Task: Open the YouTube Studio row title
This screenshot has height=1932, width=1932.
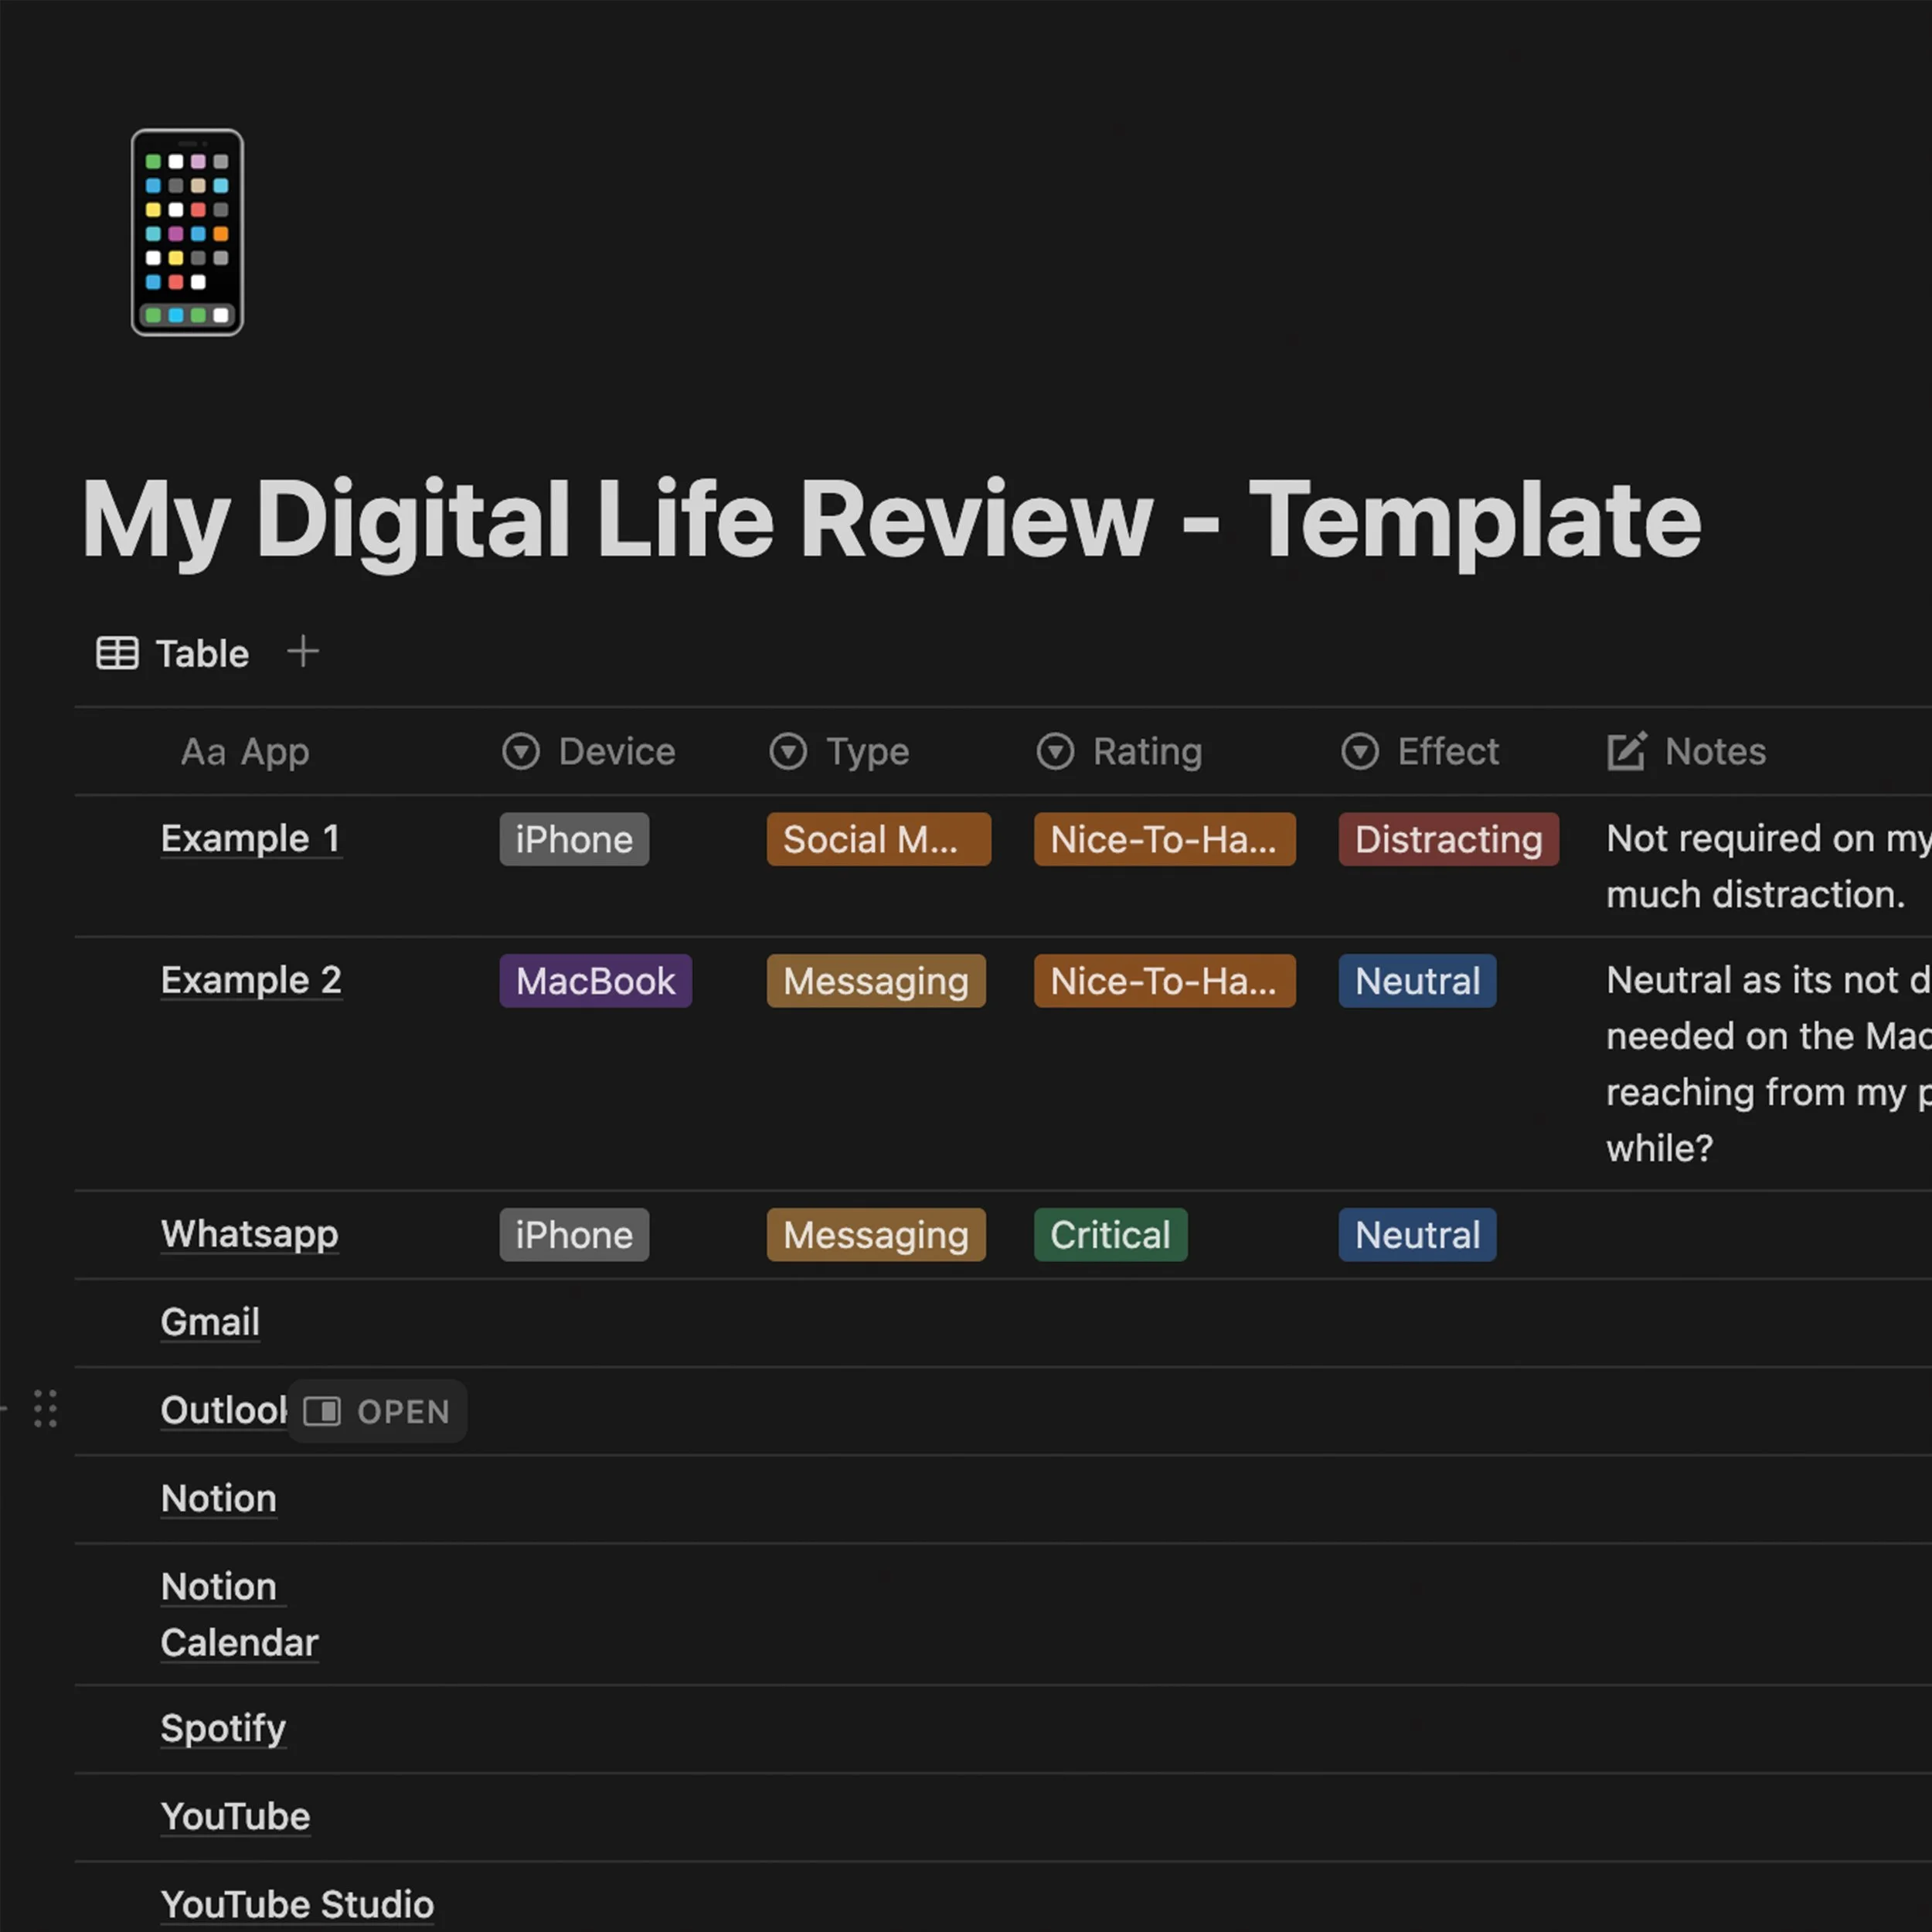Action: pos(297,1904)
